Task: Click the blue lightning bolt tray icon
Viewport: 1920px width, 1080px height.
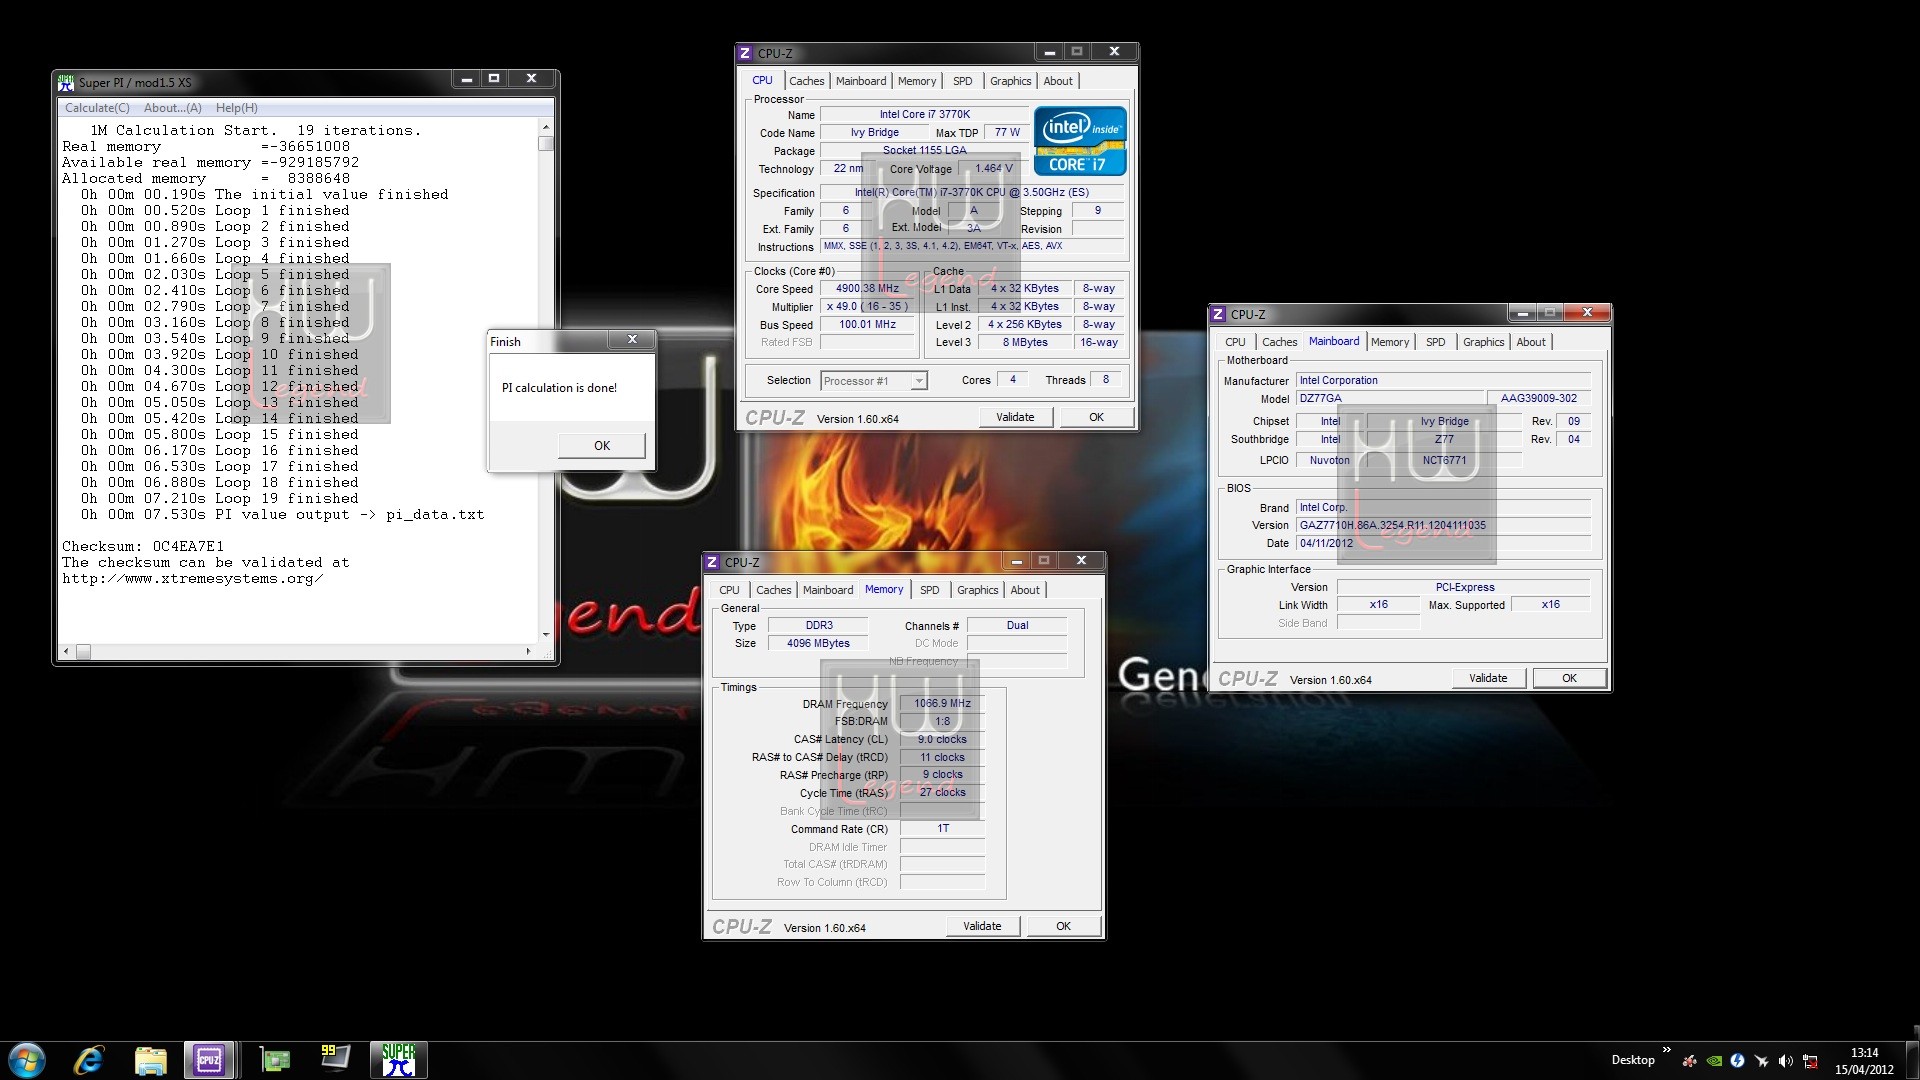Action: click(1737, 1060)
